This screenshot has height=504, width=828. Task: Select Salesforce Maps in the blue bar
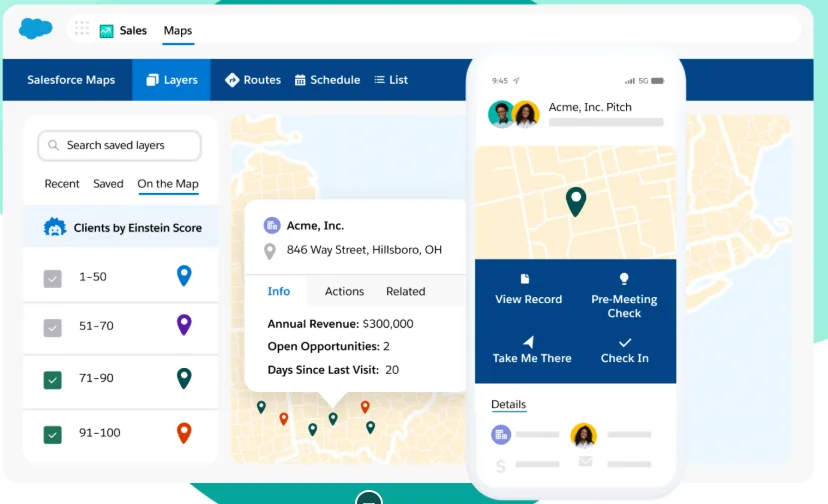pyautogui.click(x=71, y=80)
